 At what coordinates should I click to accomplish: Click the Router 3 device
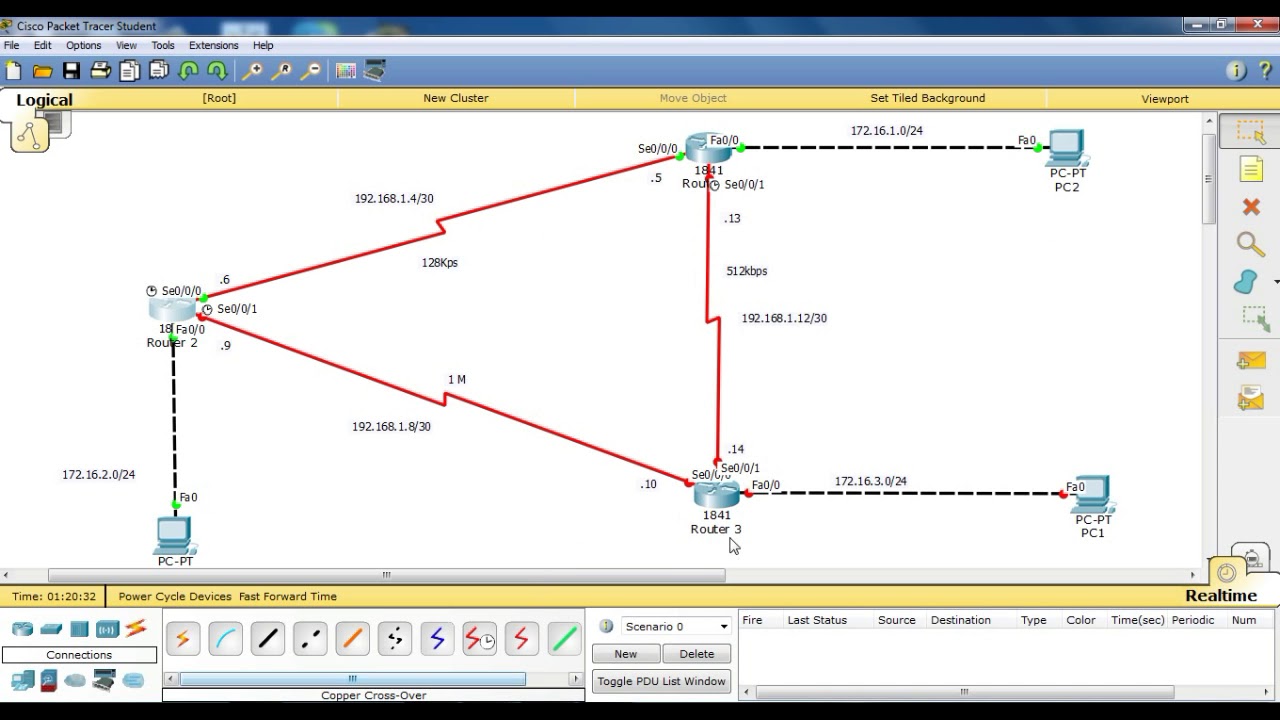pyautogui.click(x=716, y=494)
